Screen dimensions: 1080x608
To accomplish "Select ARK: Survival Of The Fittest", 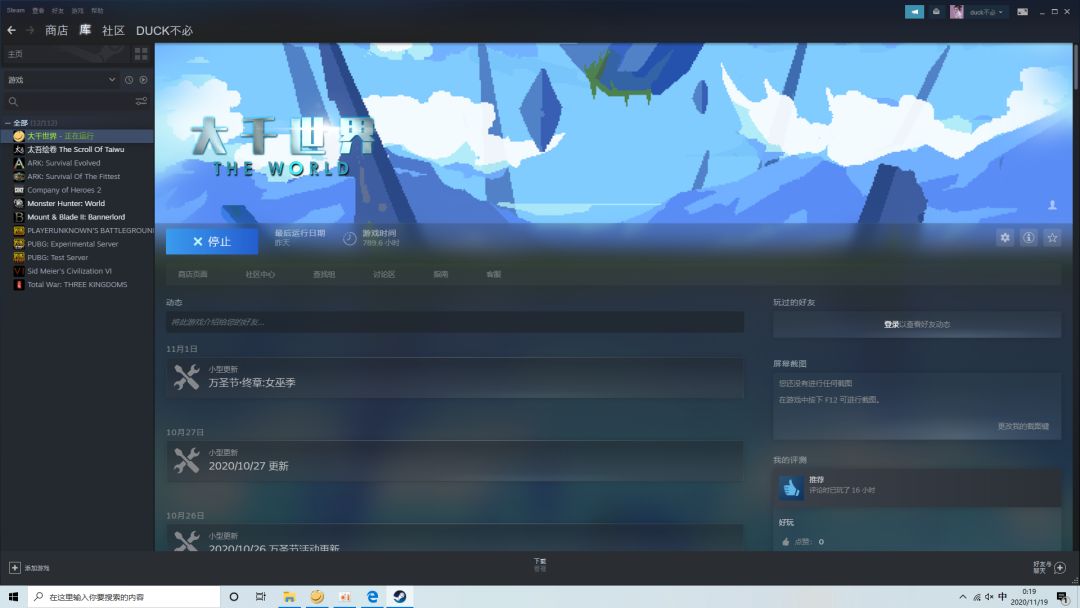I will point(77,176).
